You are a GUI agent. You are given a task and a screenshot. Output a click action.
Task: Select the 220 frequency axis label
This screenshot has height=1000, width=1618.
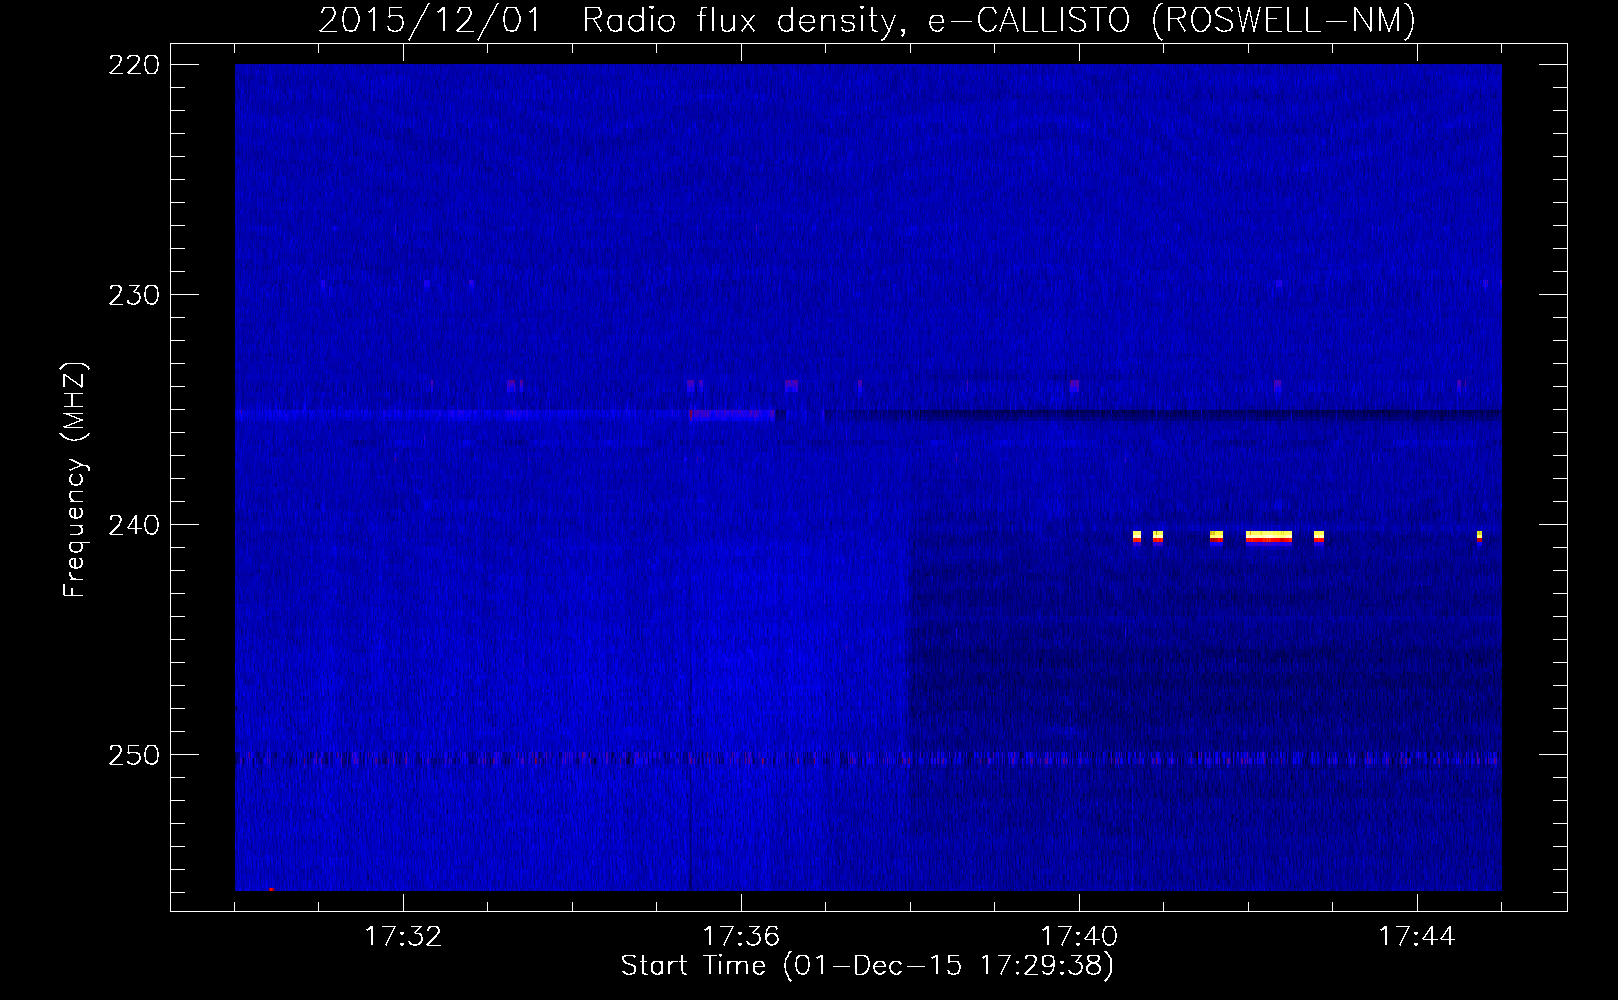[x=133, y=65]
